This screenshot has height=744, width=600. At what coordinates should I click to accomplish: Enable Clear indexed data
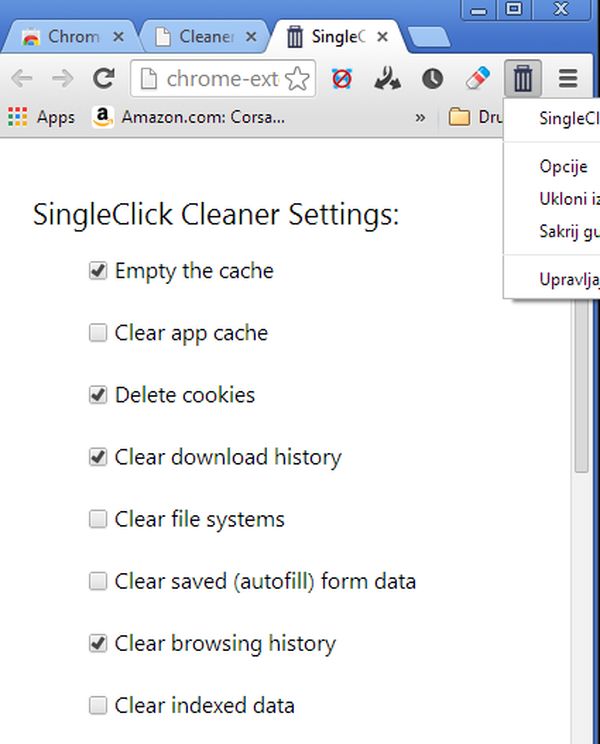98,706
